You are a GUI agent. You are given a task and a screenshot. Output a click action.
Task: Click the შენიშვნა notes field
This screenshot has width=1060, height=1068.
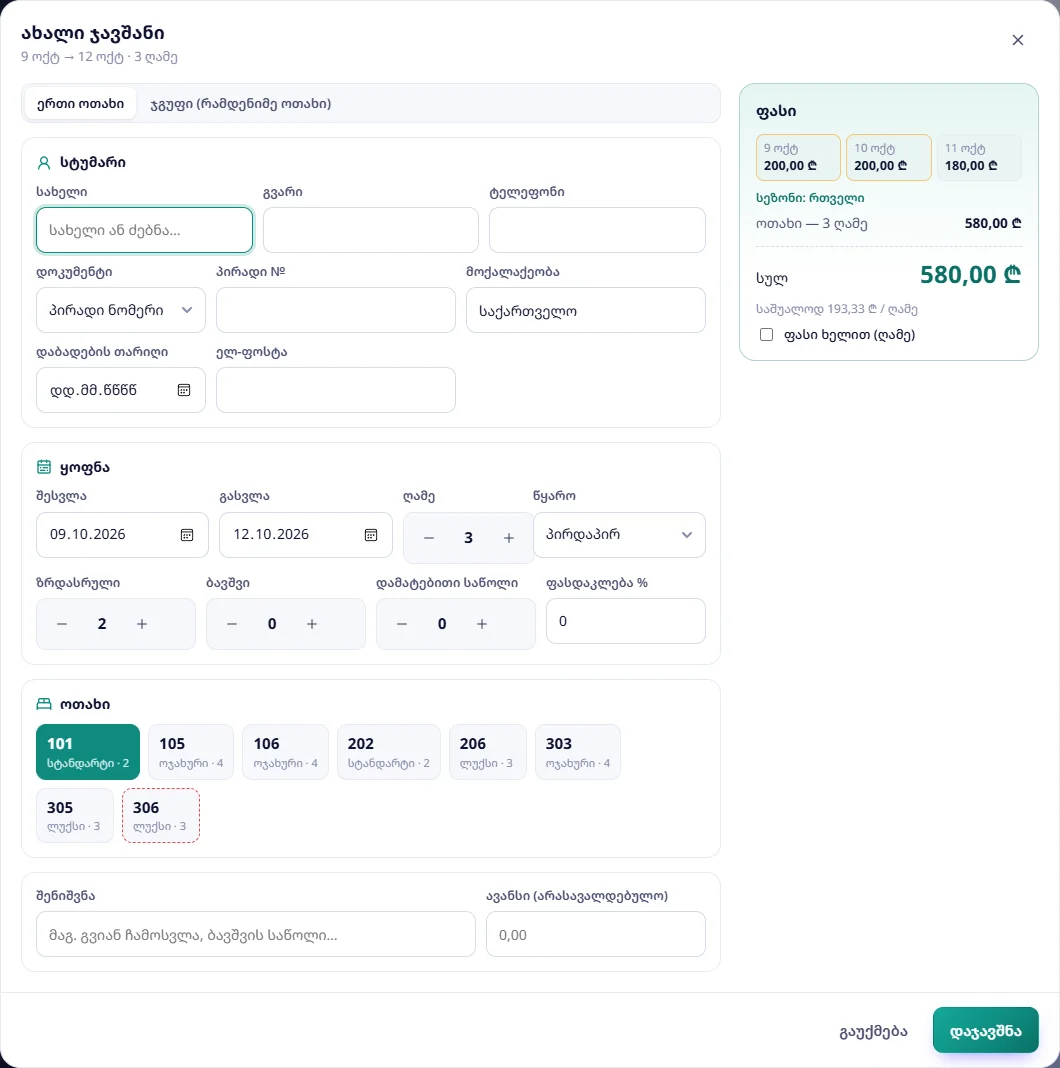click(255, 934)
